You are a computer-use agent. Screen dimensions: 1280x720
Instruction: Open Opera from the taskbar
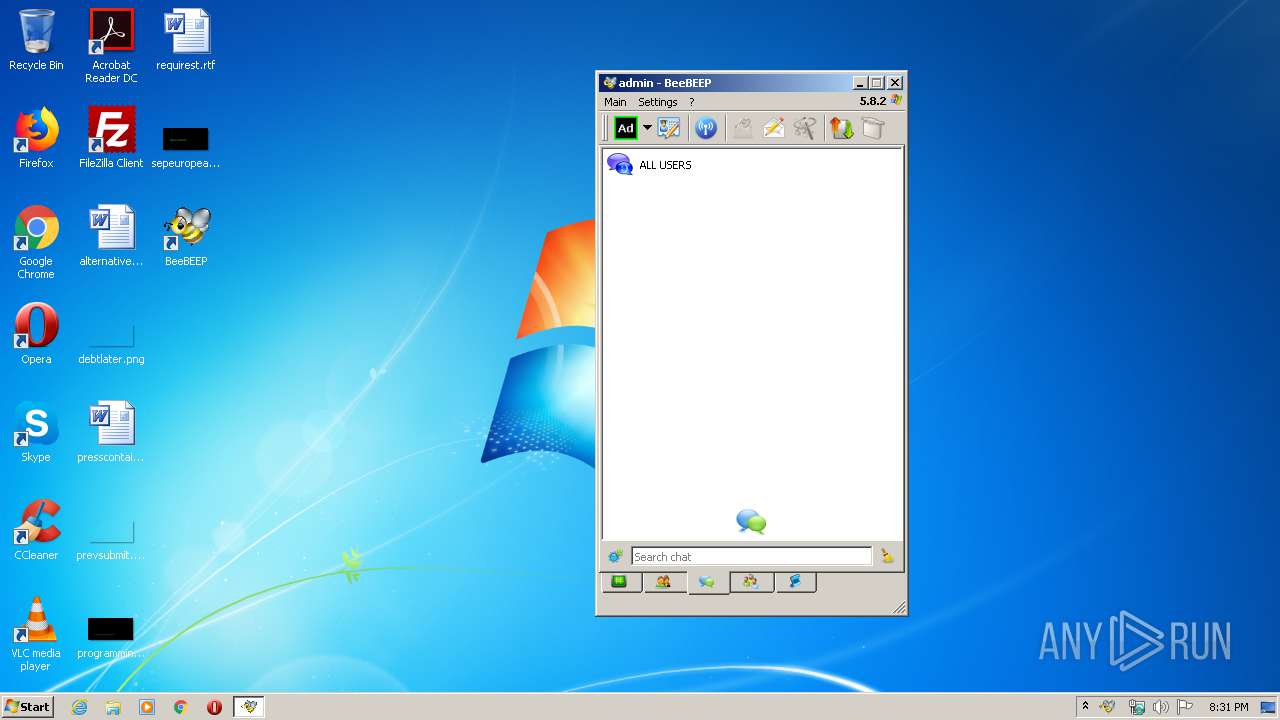tap(214, 707)
